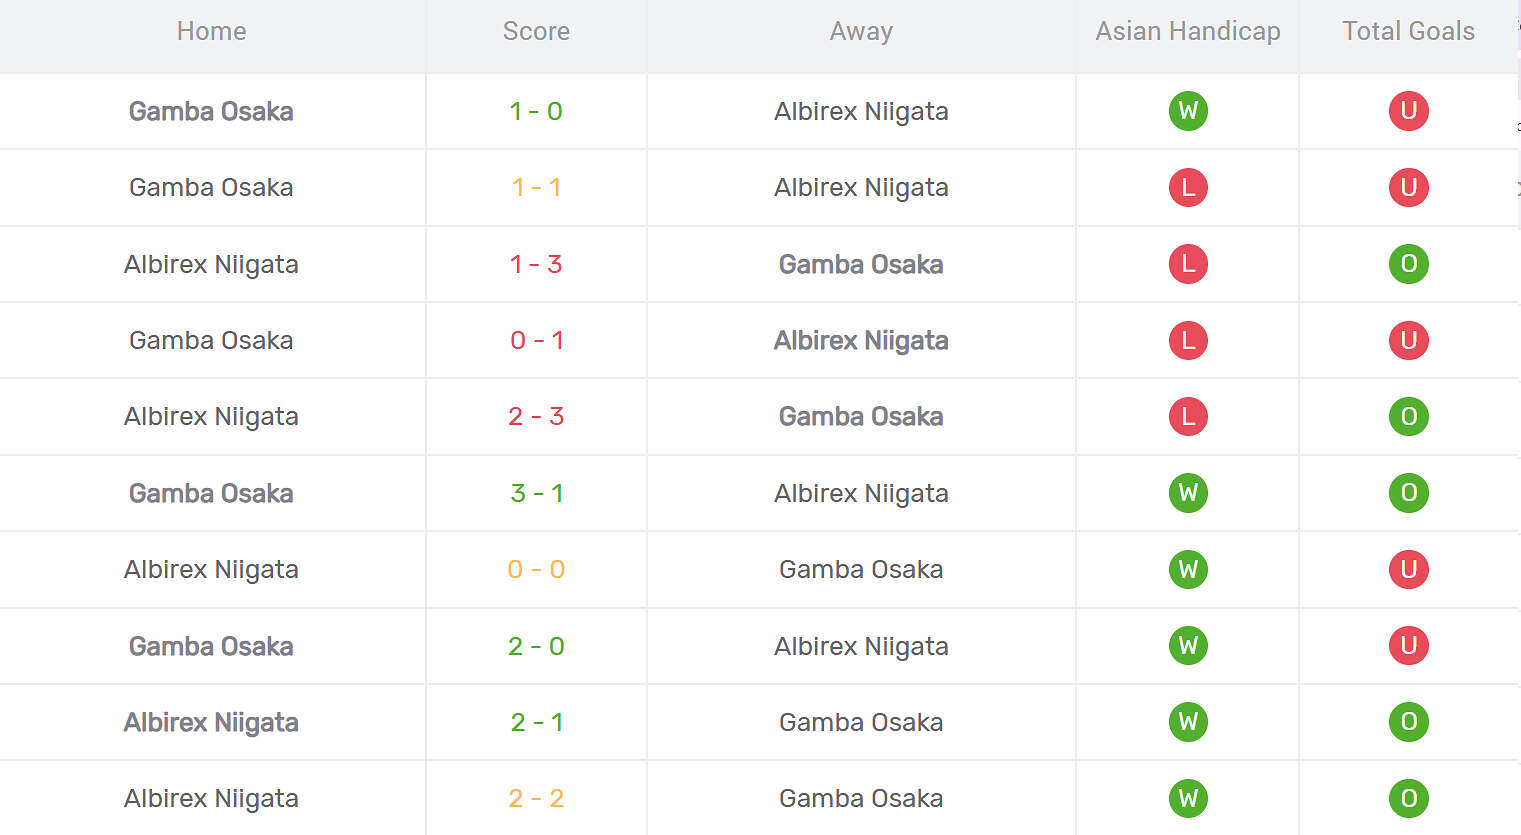Open away team Albirex Niigata in 0 - 1 row
Screen dimensions: 1521x835
click(861, 340)
